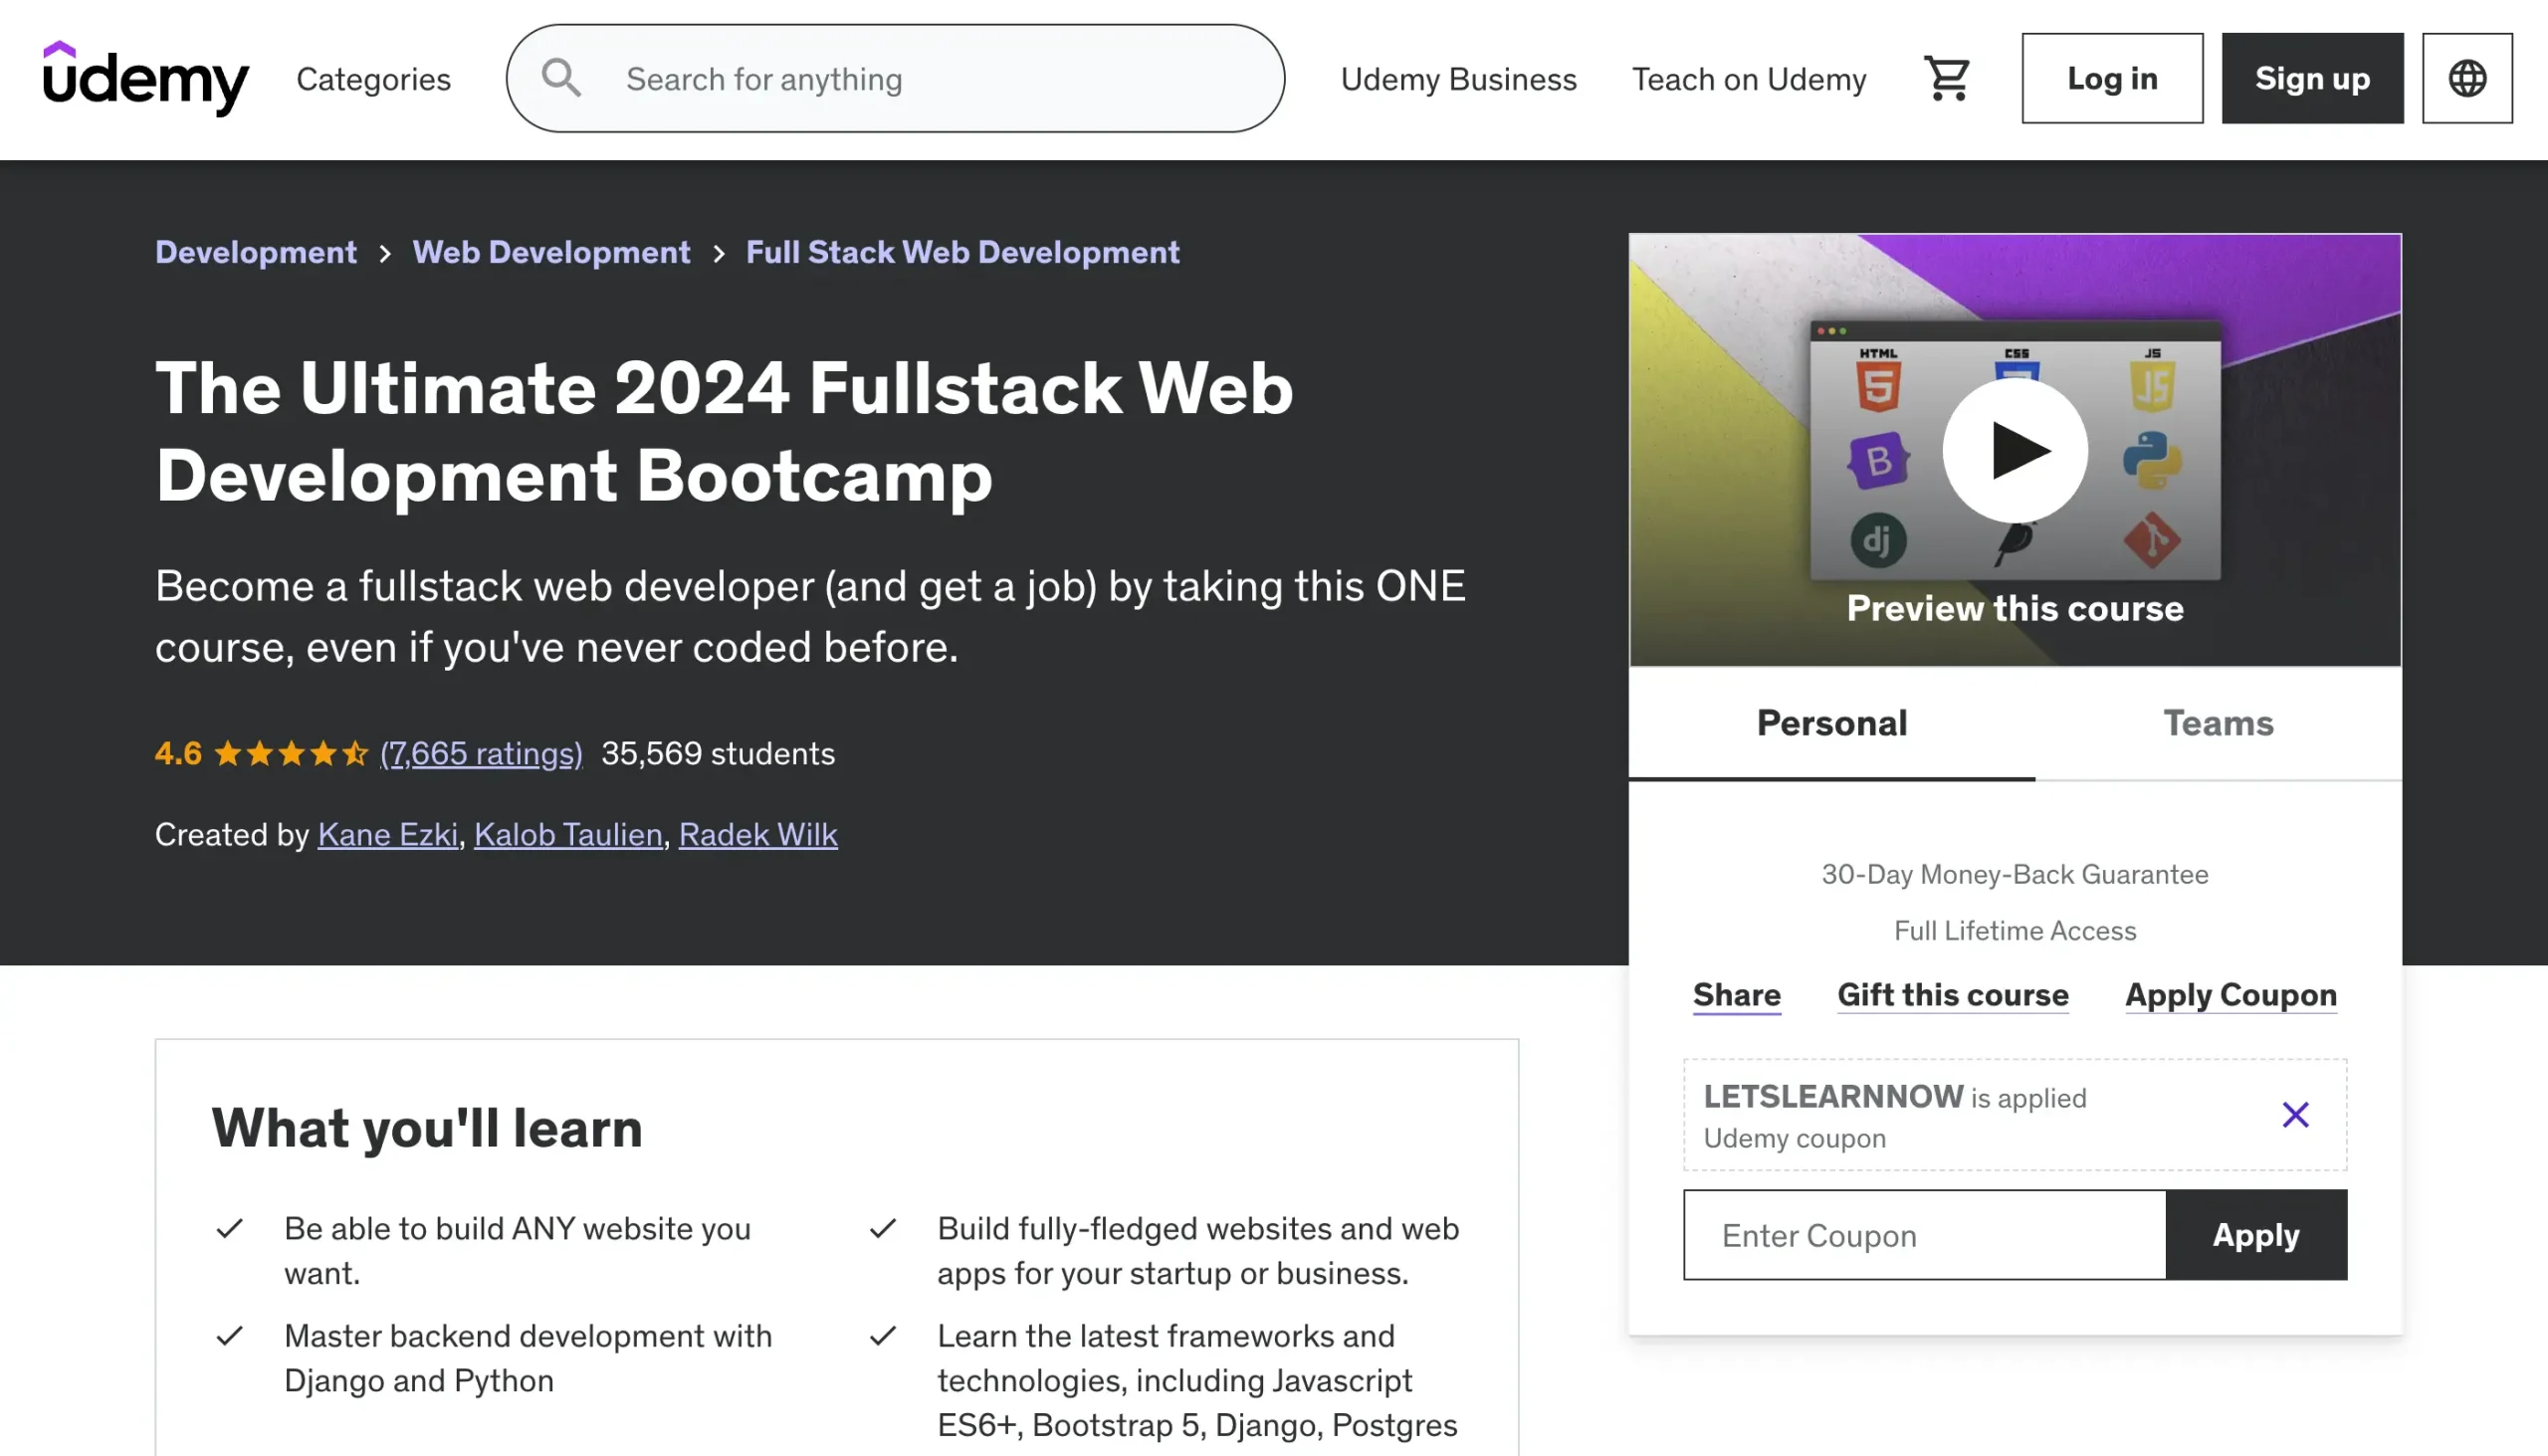Click the globe language selector icon
The image size is (2548, 1456).
tap(2466, 78)
